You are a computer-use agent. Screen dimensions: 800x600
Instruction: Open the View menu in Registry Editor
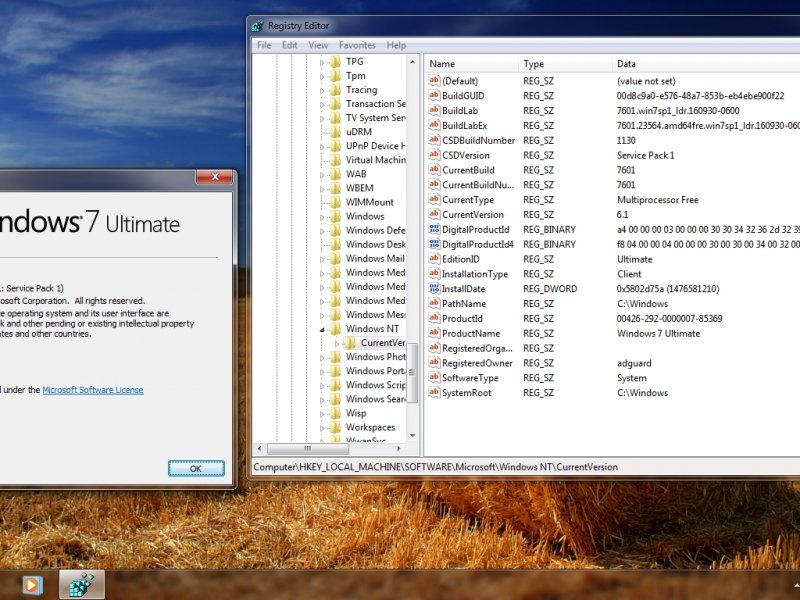318,45
